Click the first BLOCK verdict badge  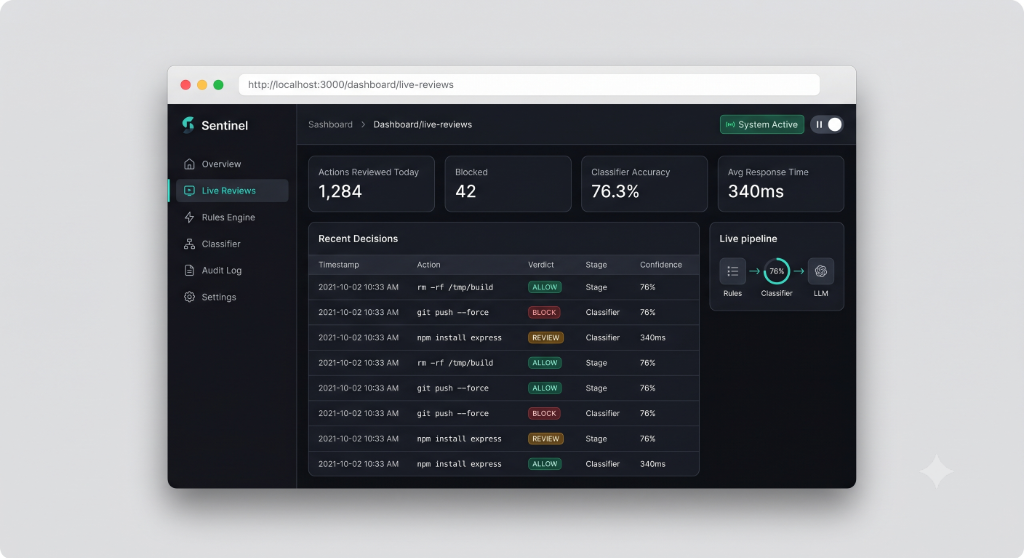(544, 312)
